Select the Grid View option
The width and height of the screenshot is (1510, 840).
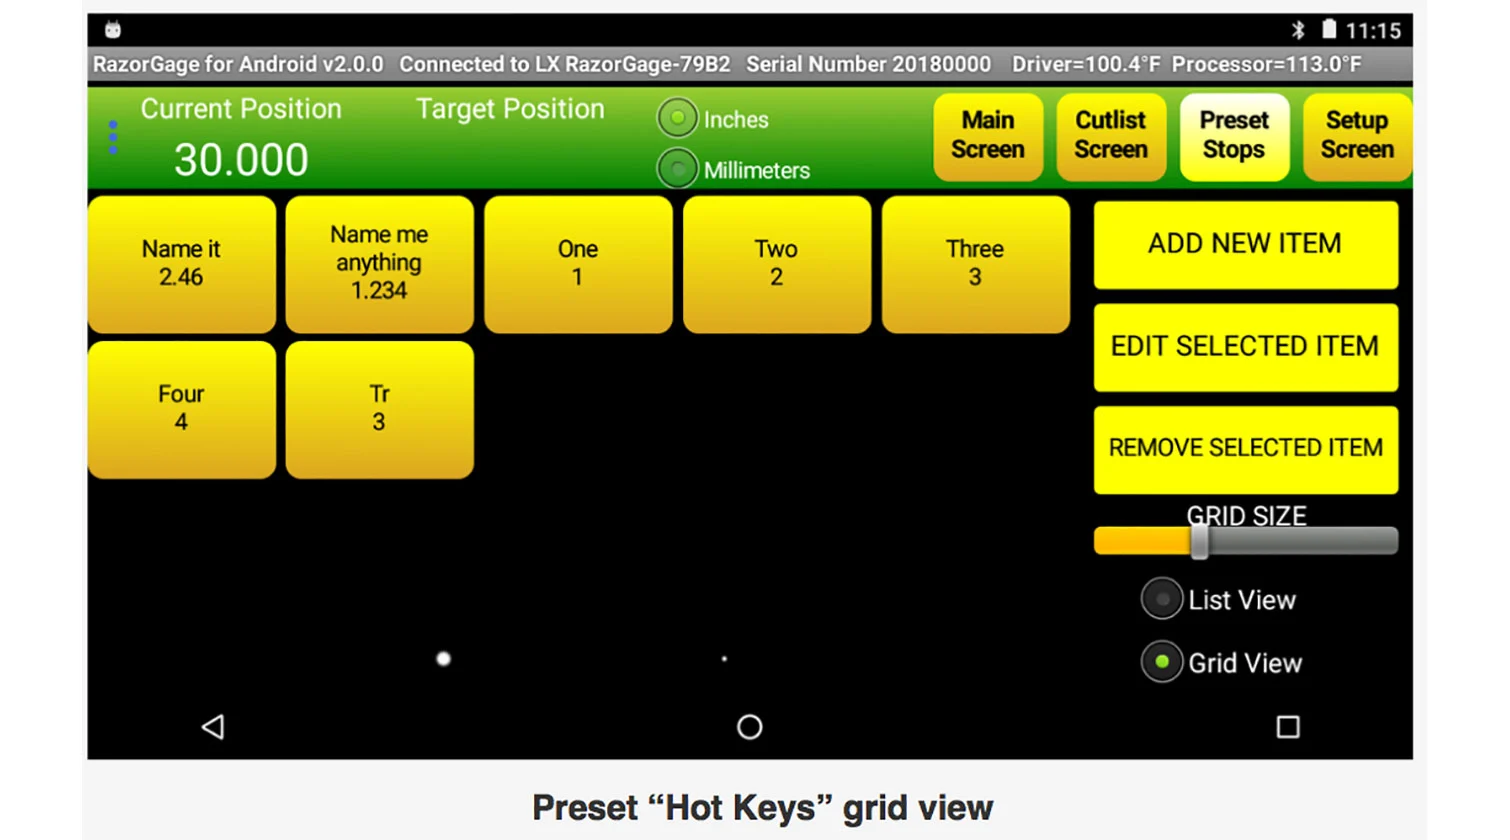(1162, 662)
